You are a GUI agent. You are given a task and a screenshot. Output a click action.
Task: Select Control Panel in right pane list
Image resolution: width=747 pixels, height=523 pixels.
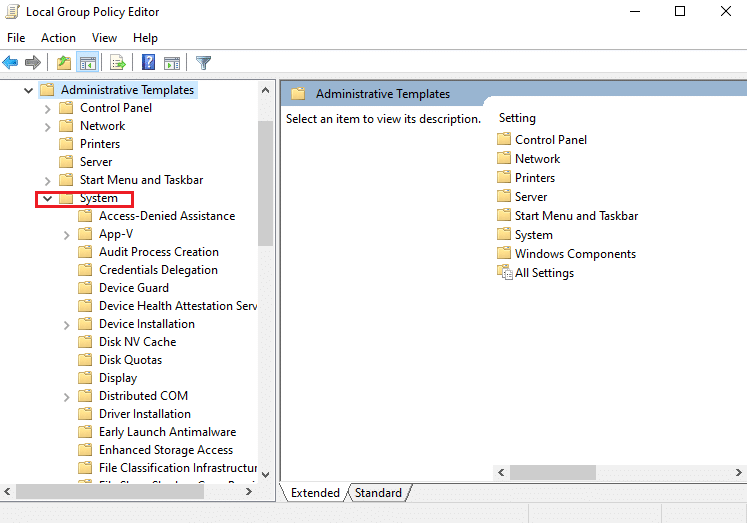click(551, 140)
